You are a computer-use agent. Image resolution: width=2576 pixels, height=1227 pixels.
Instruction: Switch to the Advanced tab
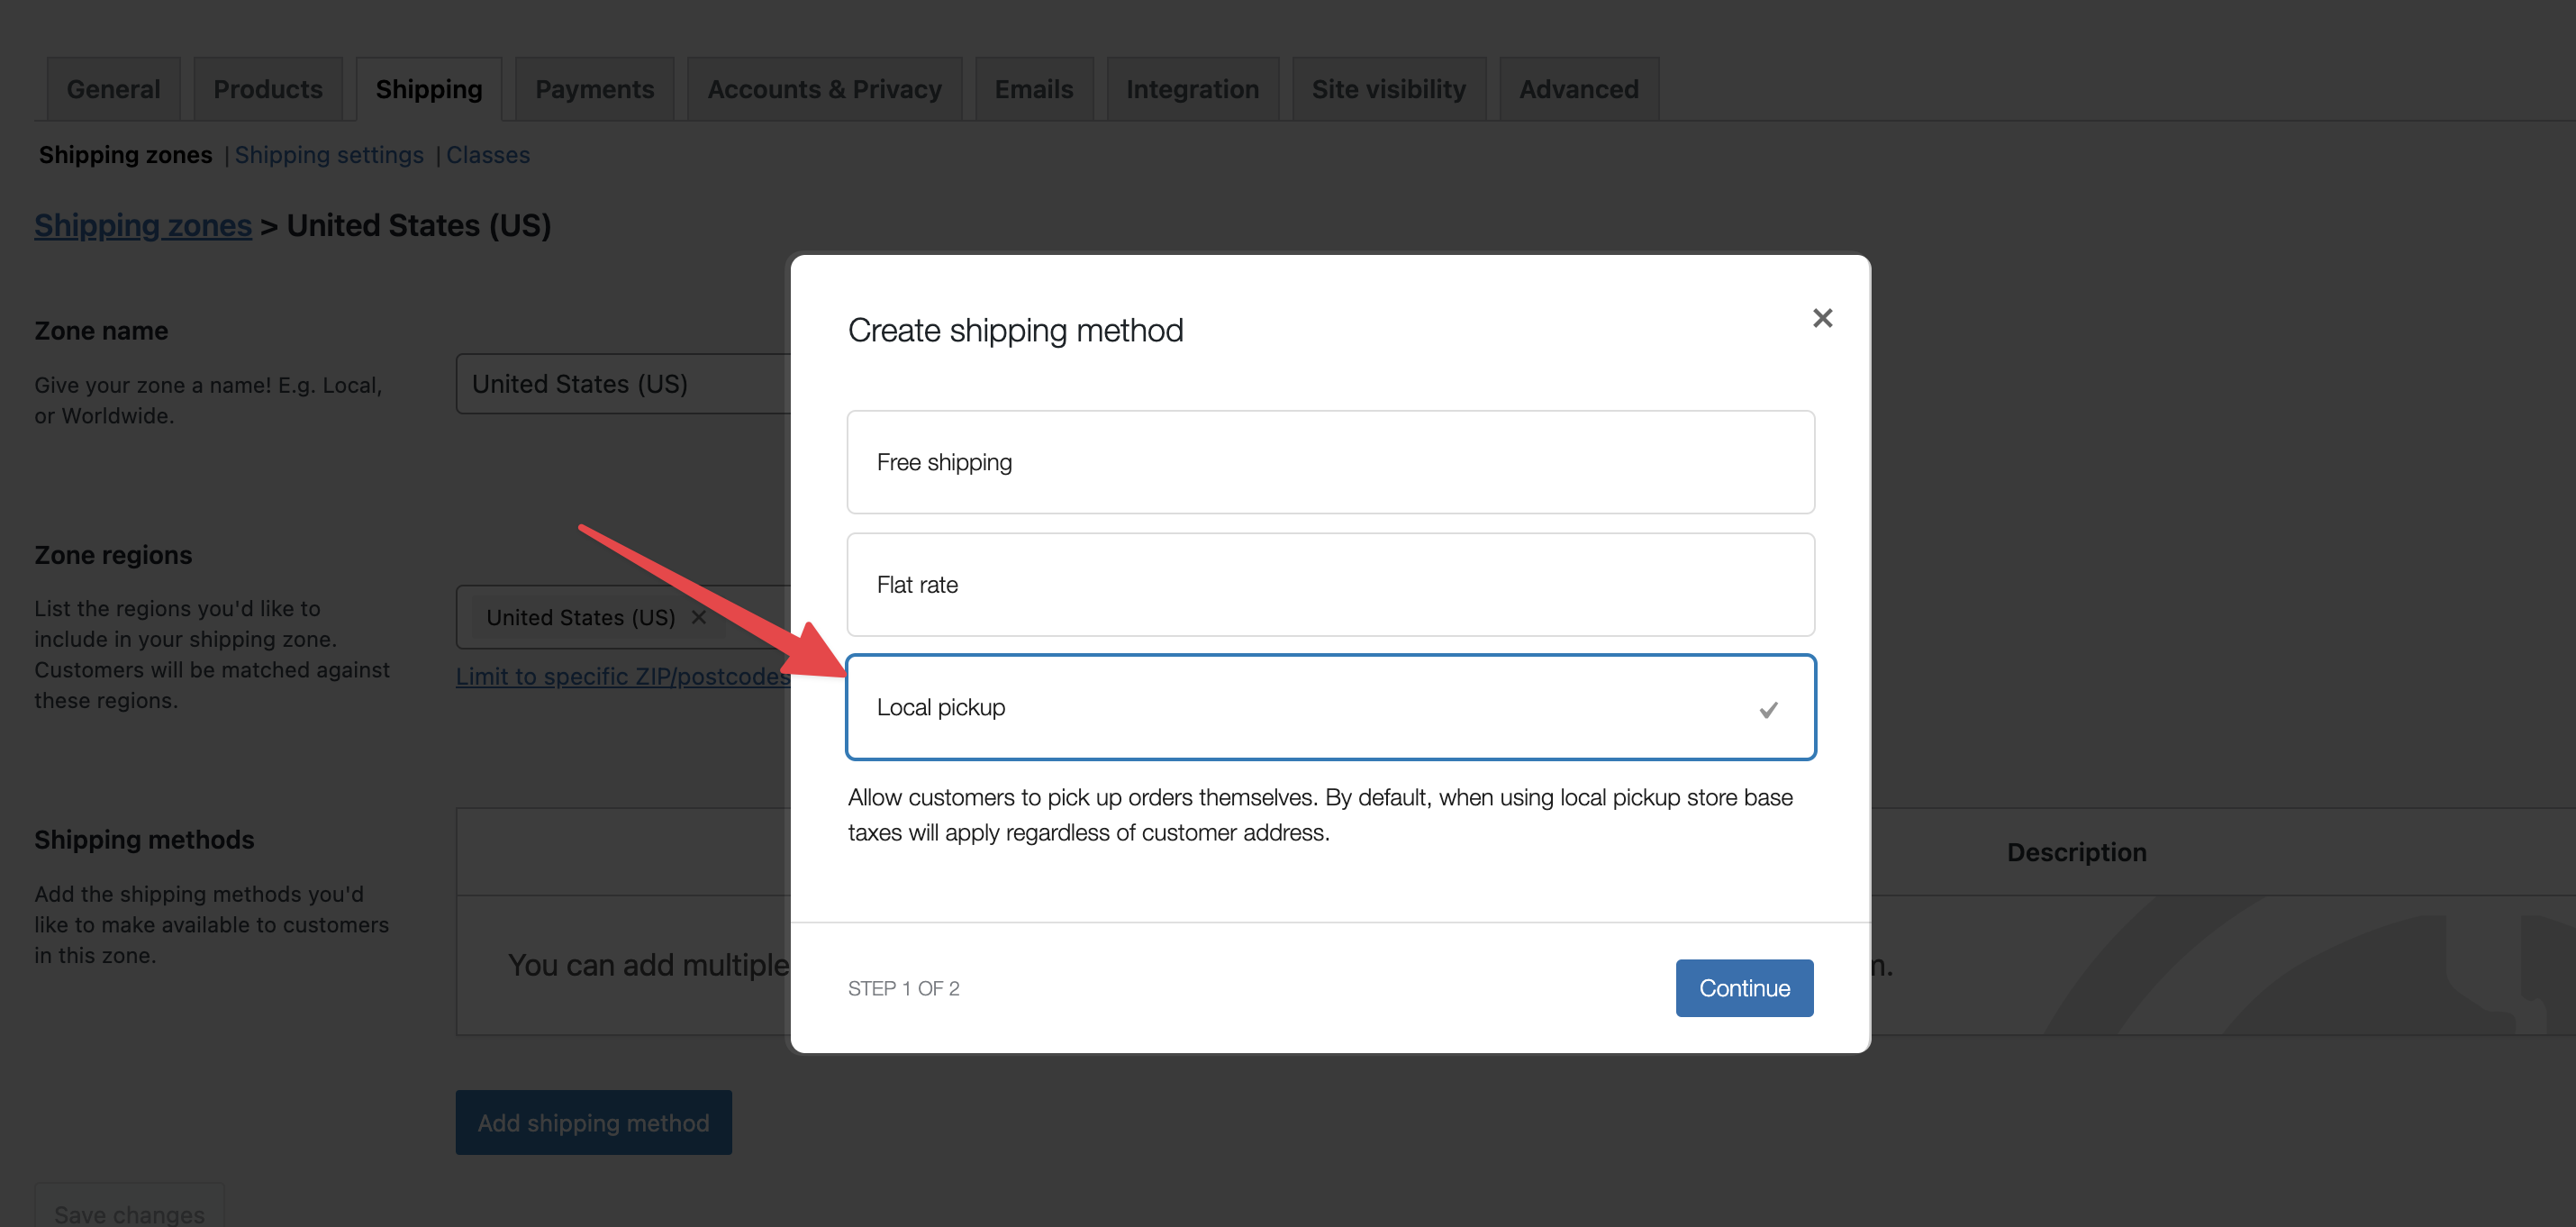point(1578,88)
